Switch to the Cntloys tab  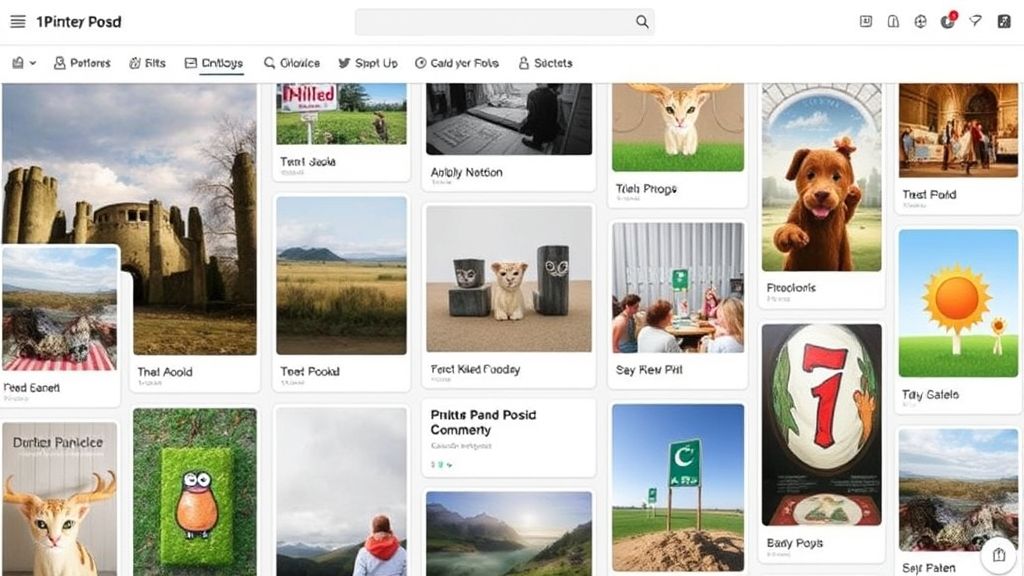coord(213,63)
